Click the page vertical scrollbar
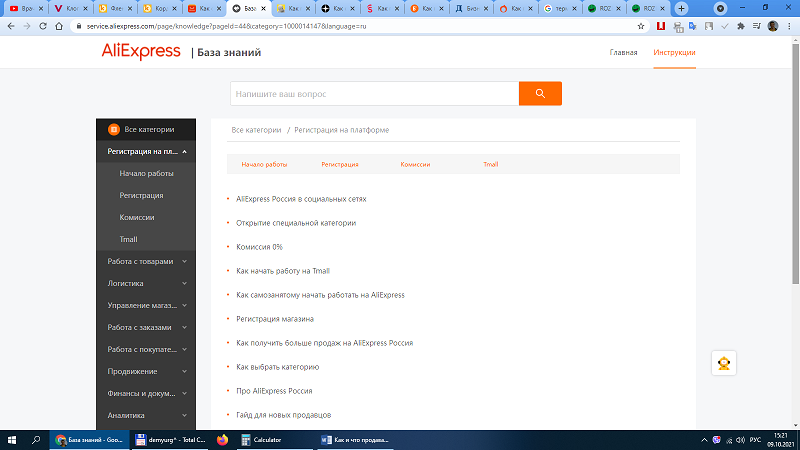Screen dimensions: 800x450 [x=795, y=164]
